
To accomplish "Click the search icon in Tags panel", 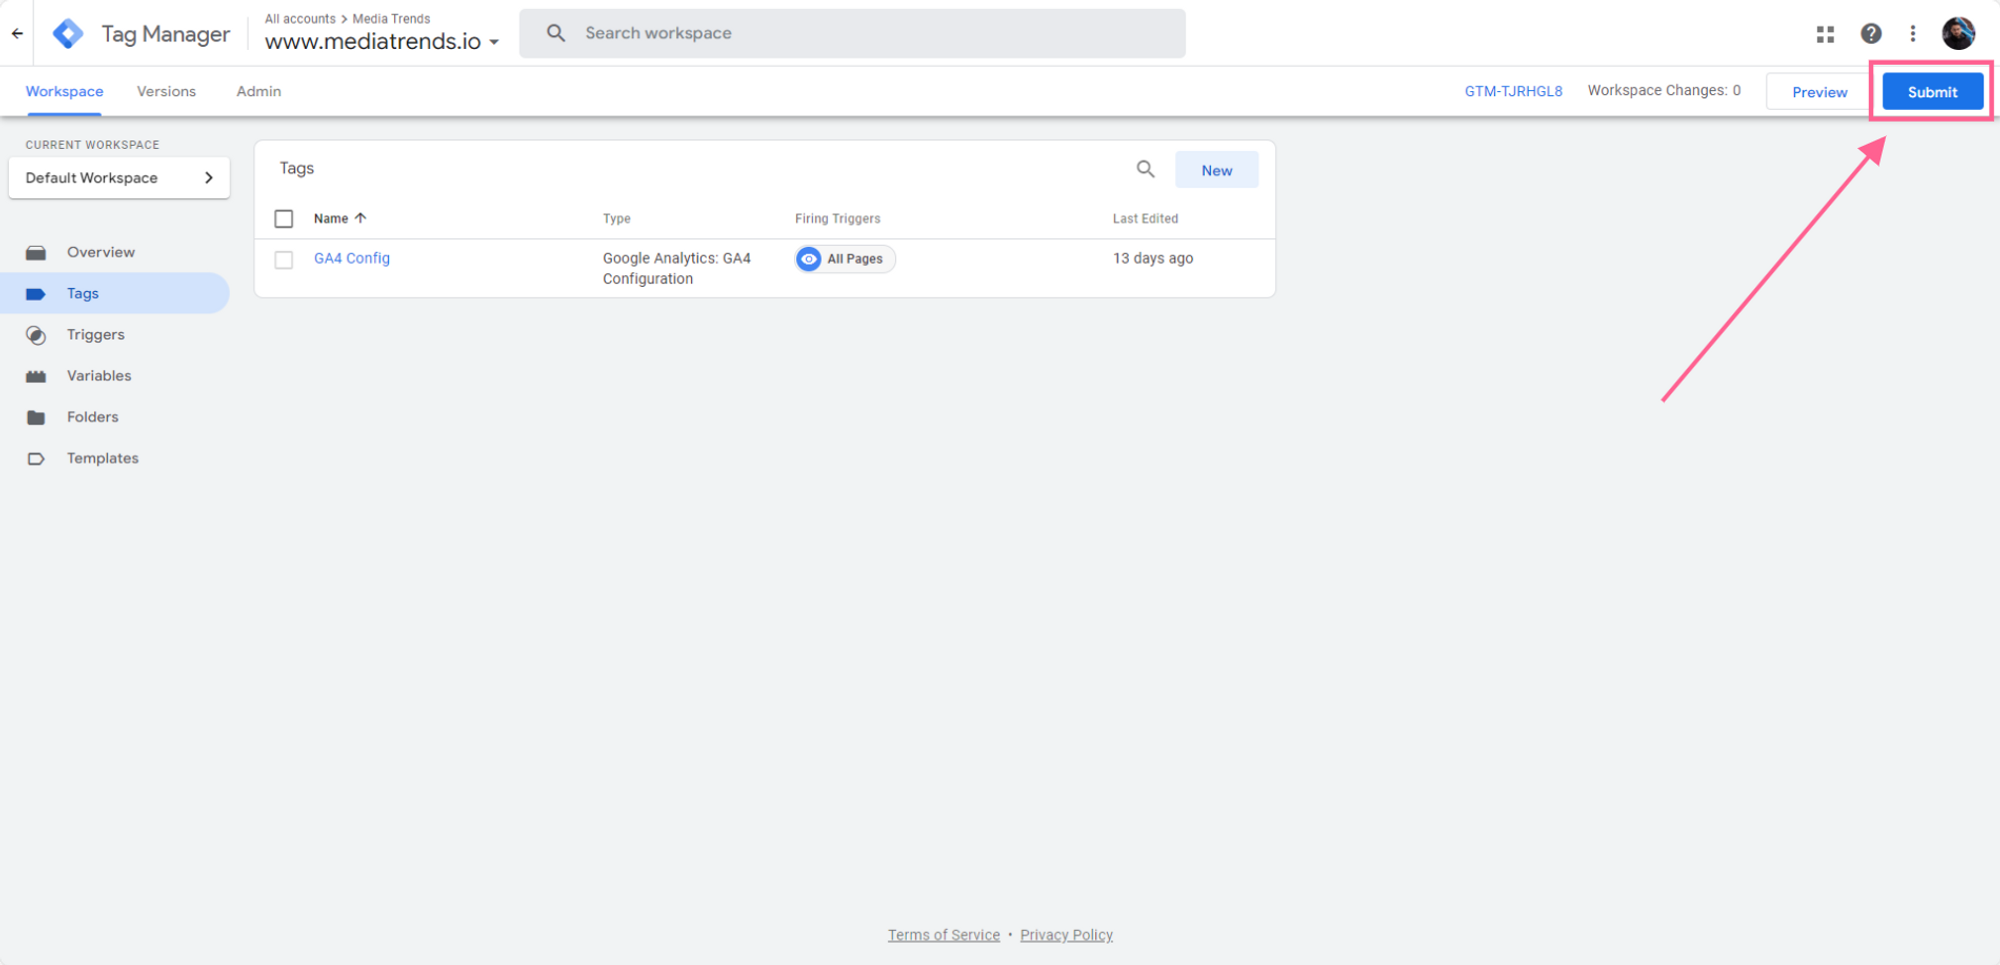I will (x=1145, y=169).
